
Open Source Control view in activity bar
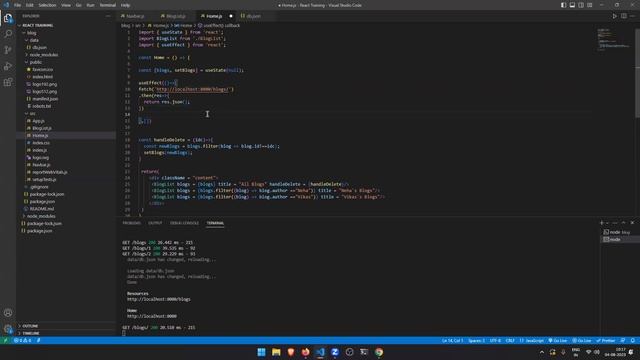[x=8, y=50]
